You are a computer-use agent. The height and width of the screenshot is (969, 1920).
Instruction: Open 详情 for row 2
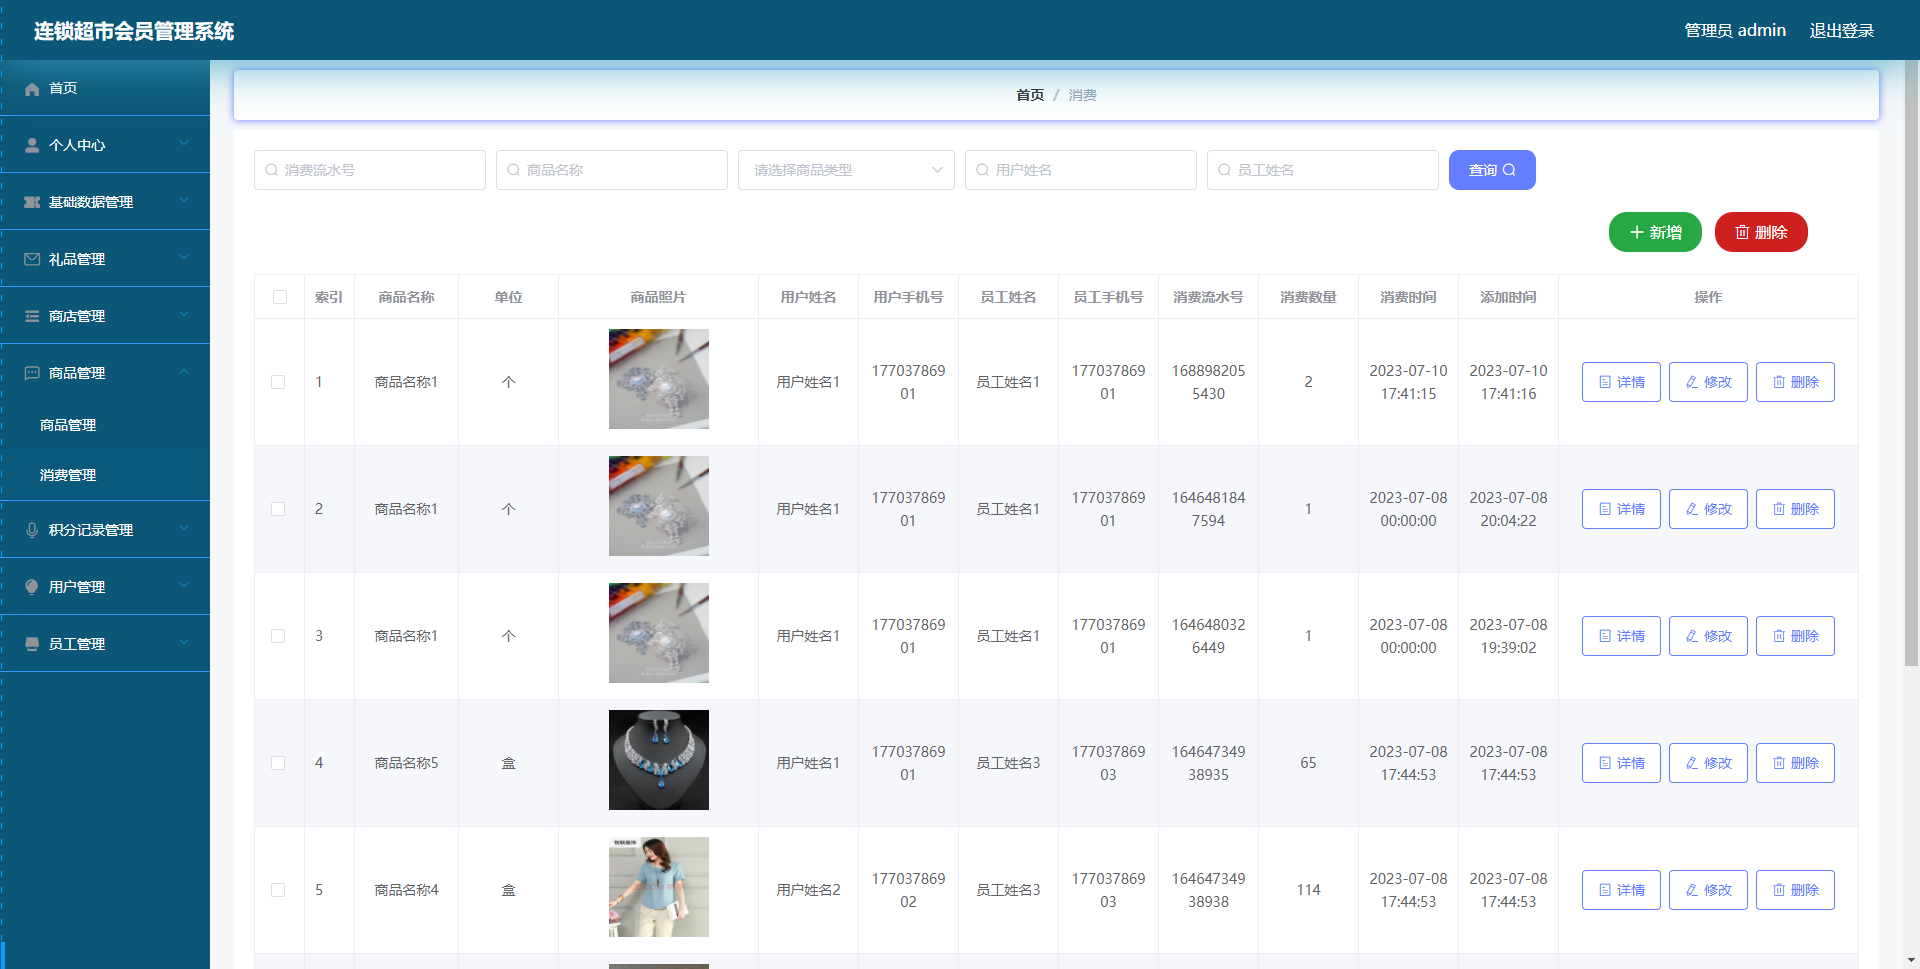(1621, 510)
